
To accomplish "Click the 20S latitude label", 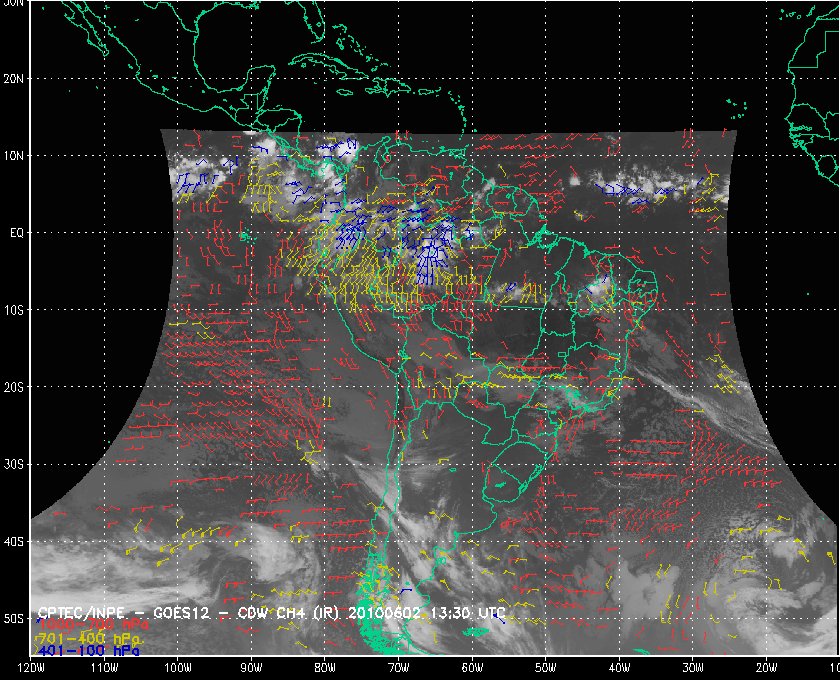I will point(14,387).
